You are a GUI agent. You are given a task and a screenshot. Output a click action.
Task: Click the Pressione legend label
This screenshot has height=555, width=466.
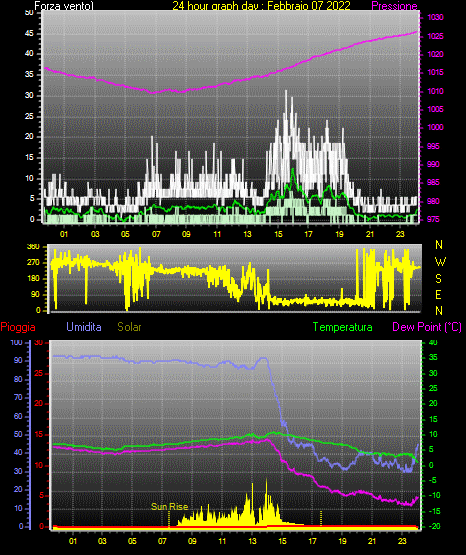click(x=394, y=6)
